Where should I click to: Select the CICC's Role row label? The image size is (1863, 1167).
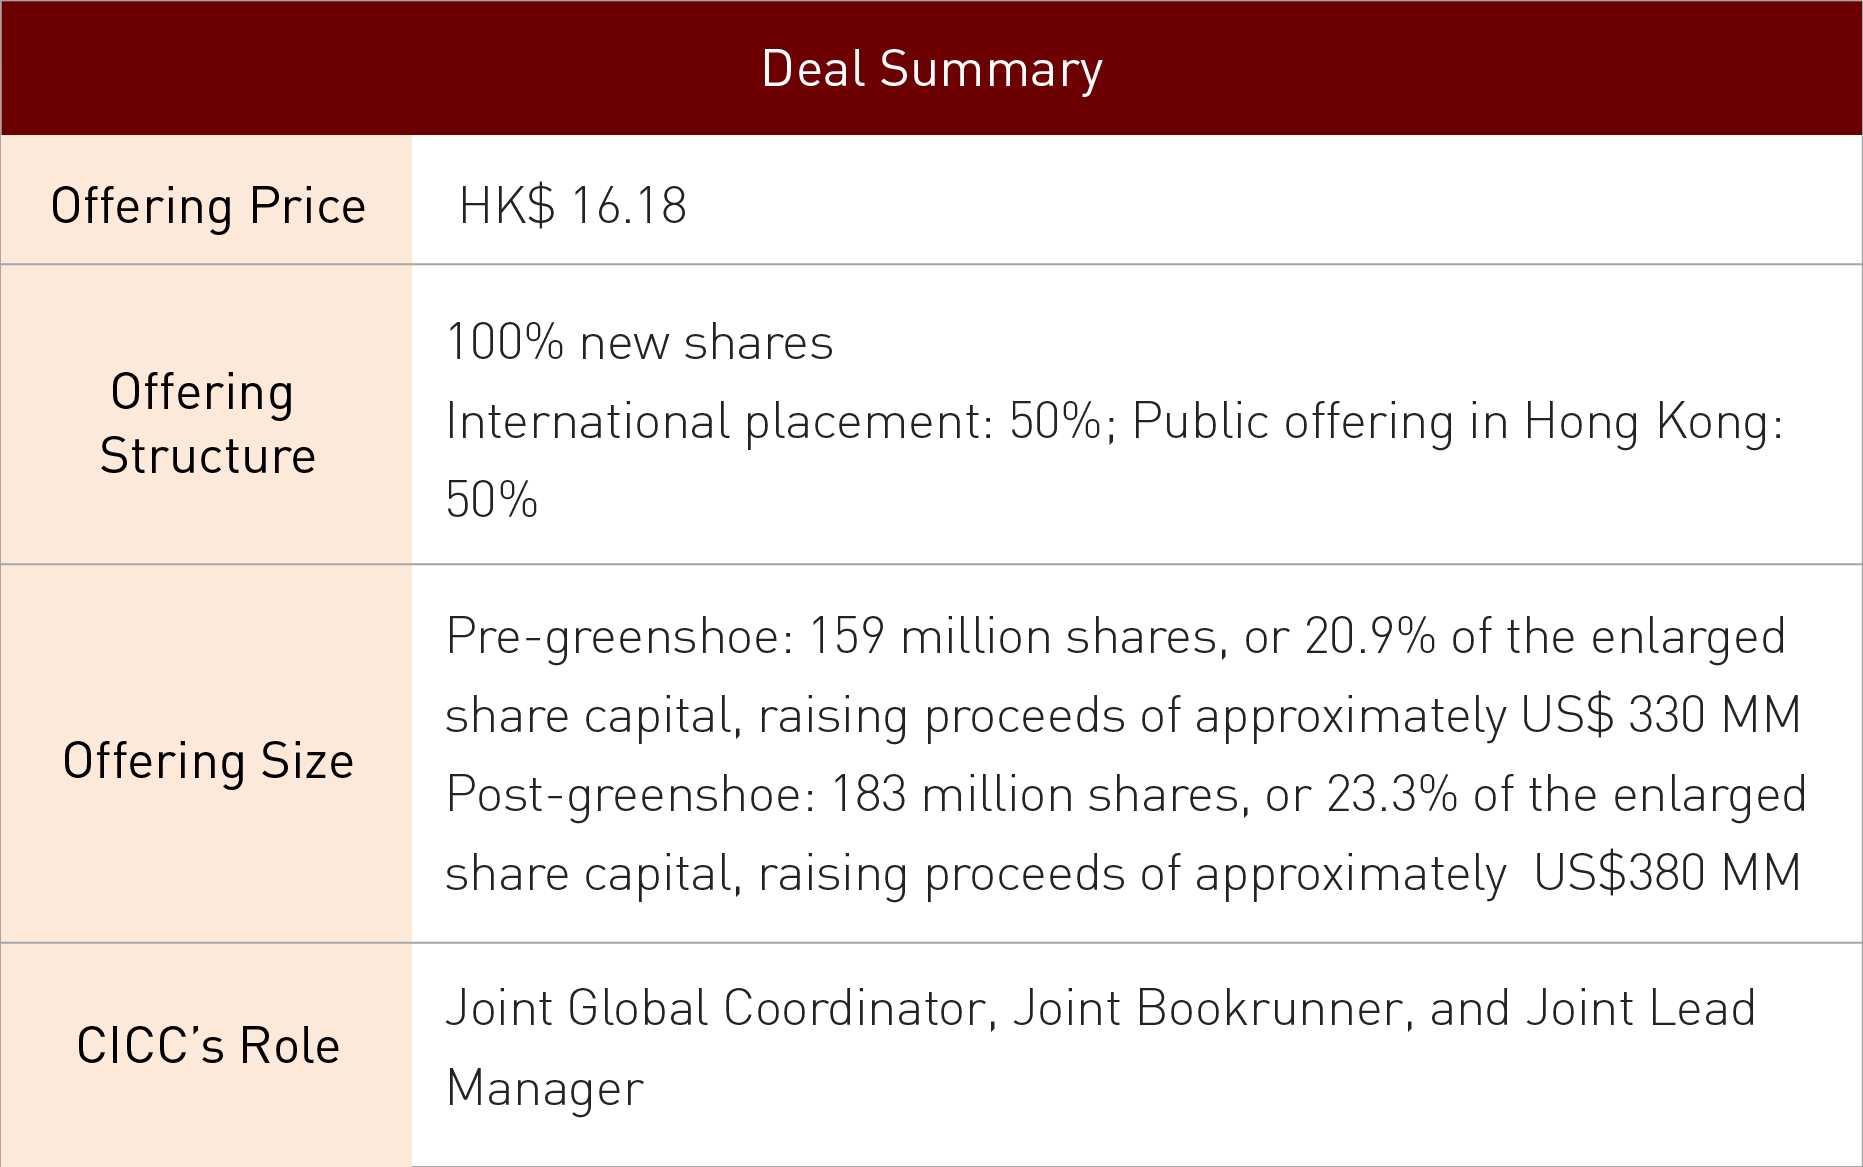click(208, 1046)
